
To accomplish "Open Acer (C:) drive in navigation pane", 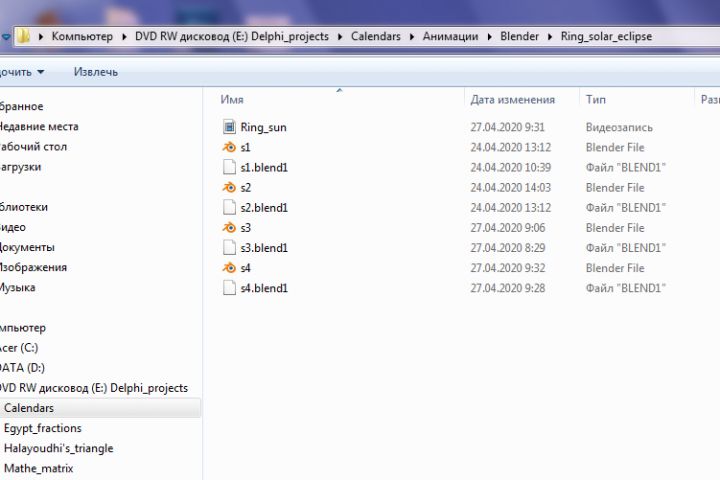I will [x=19, y=348].
